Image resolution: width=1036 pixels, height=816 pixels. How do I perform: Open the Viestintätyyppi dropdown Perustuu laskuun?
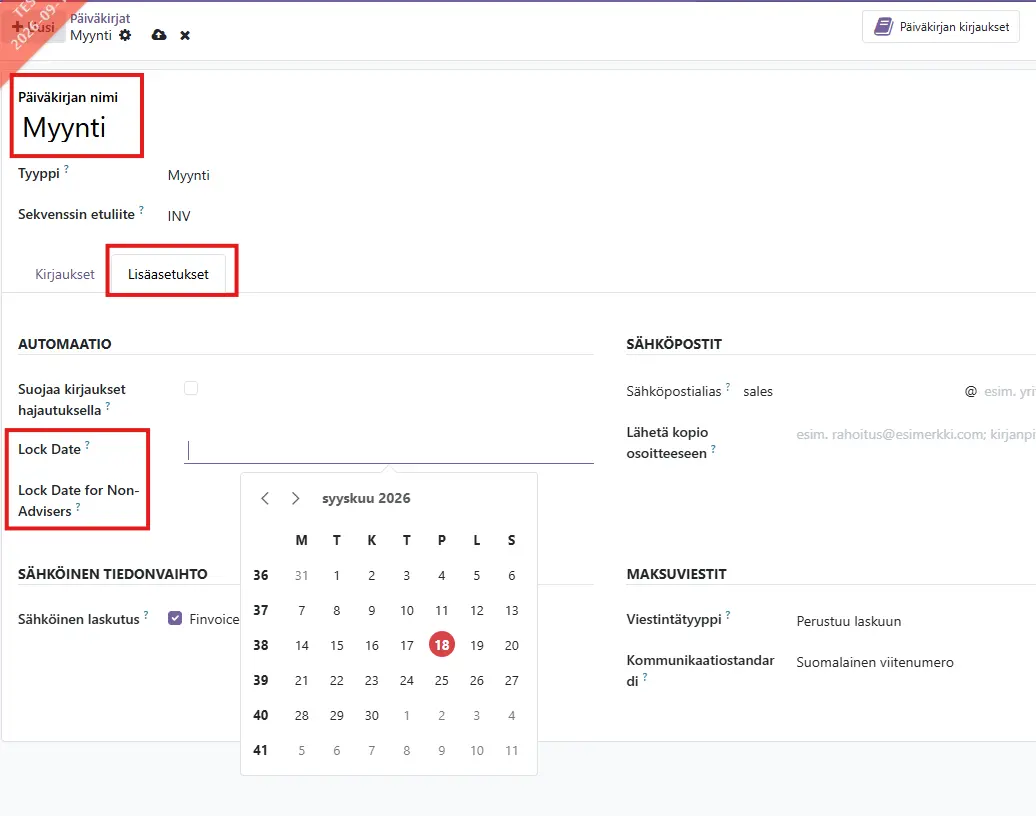tap(848, 621)
